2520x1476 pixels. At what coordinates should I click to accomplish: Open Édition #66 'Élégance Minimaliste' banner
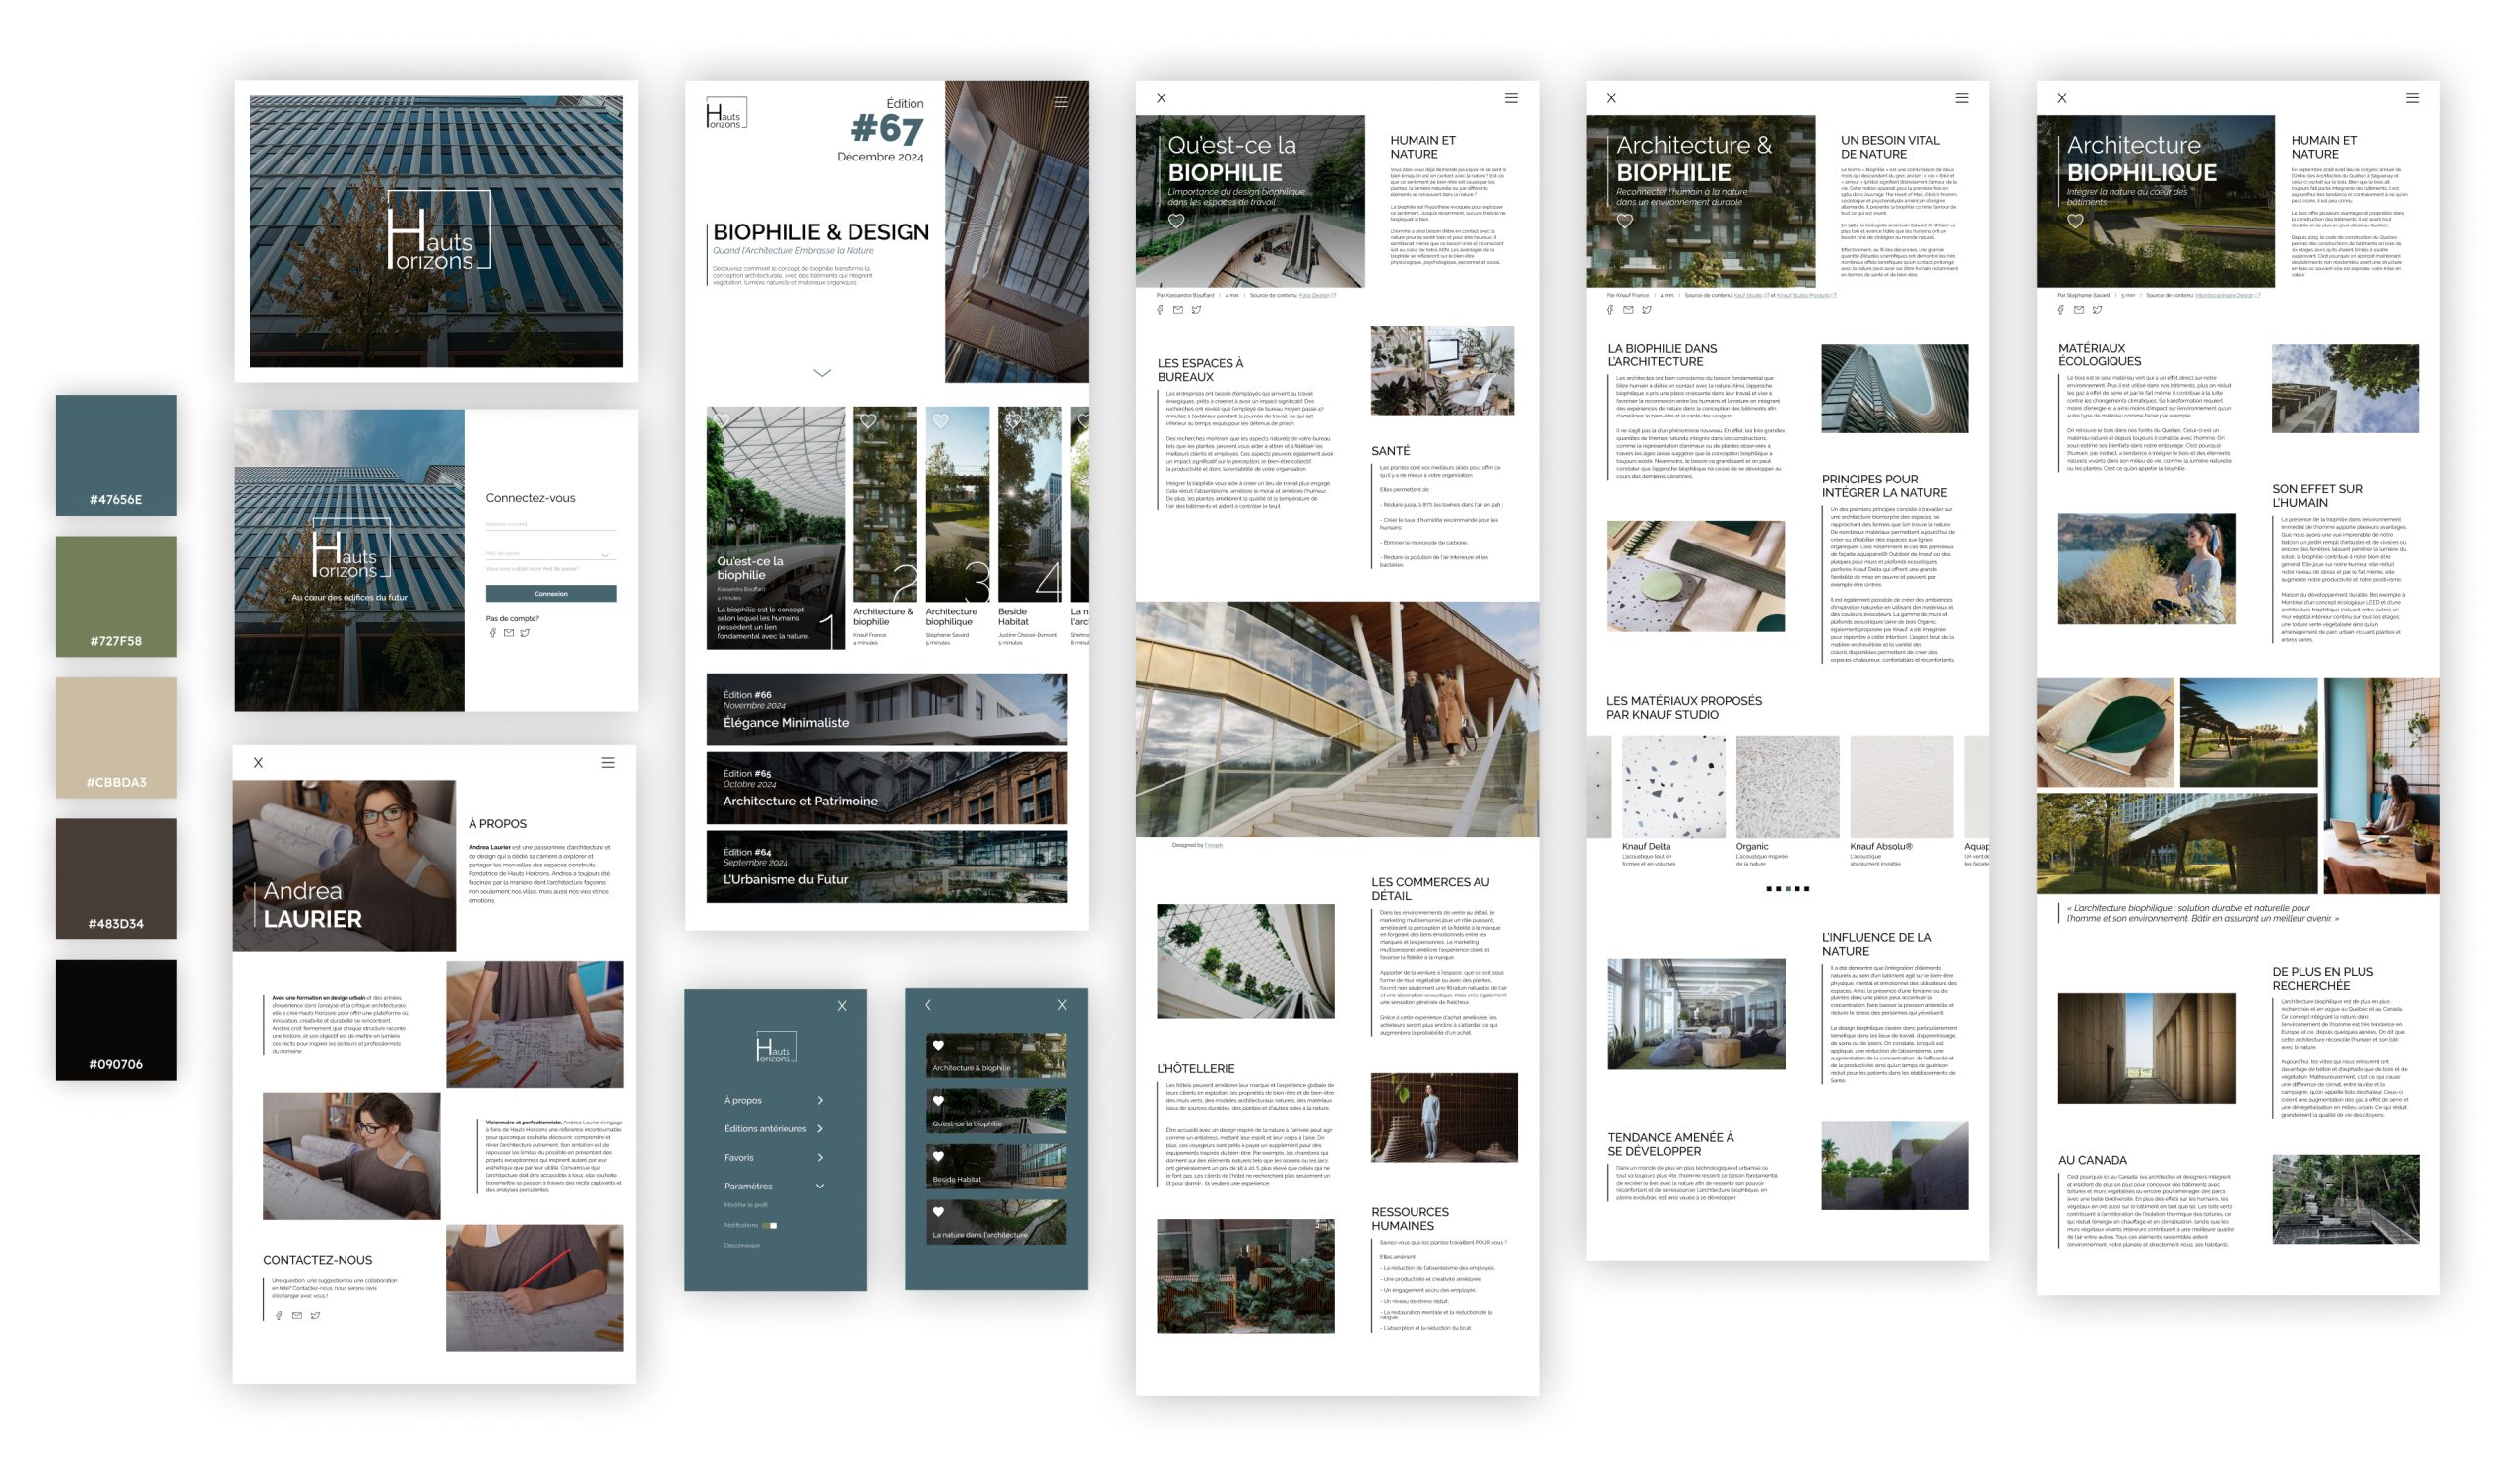(886, 710)
